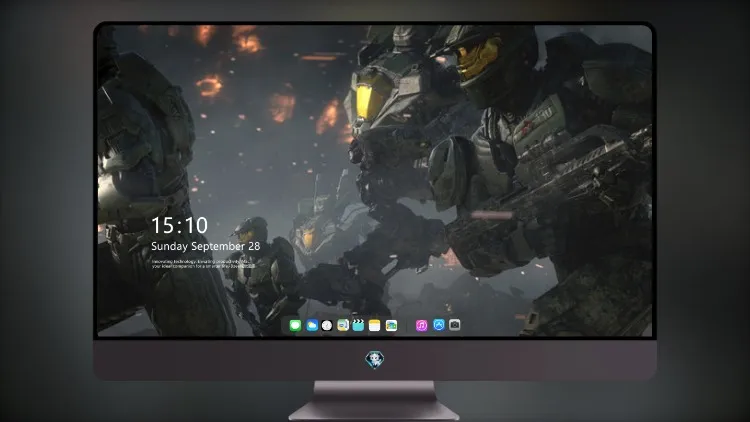The width and height of the screenshot is (750, 422).
Task: Open the Clock app in dock
Action: point(327,326)
